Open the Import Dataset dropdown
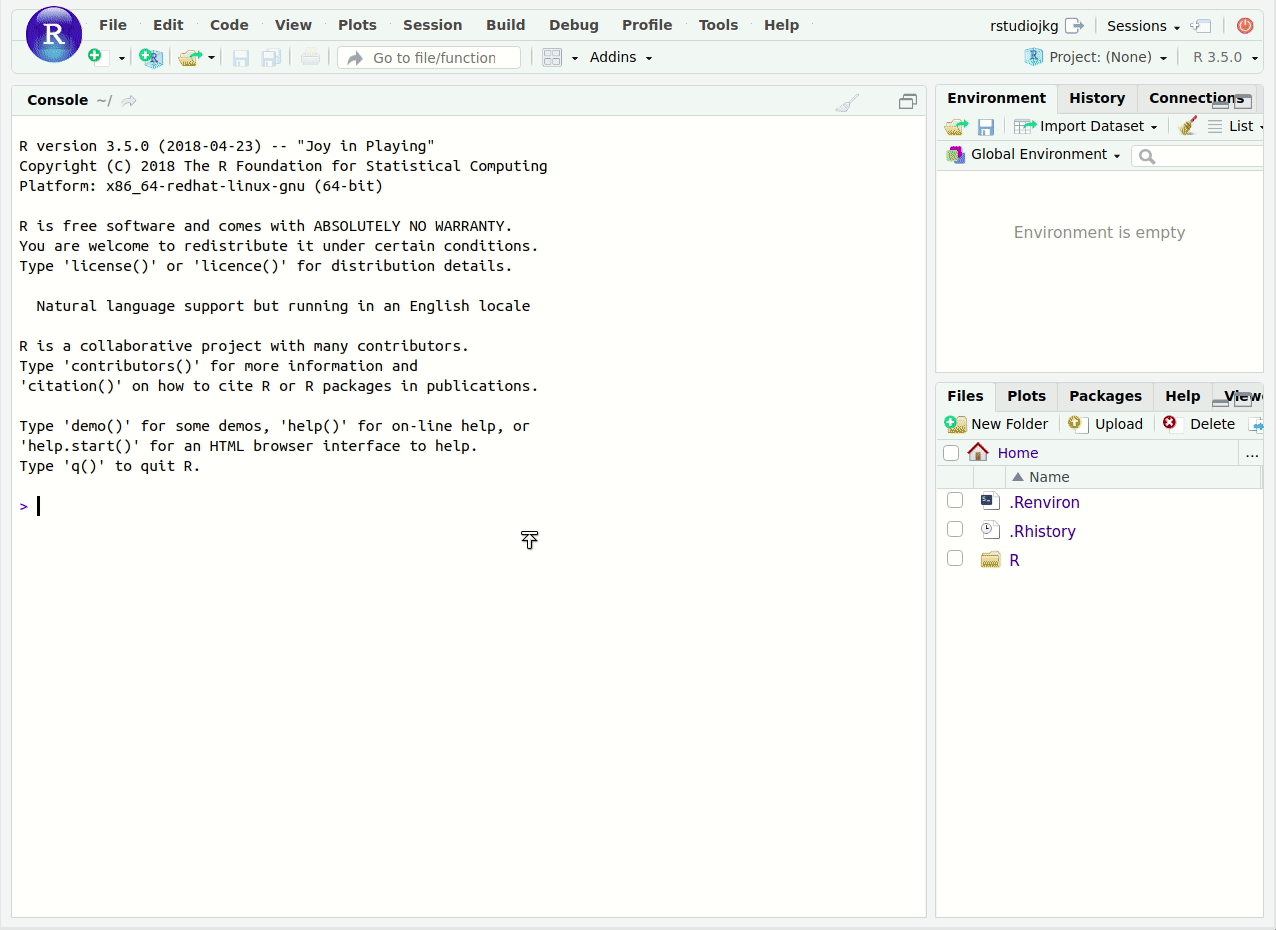This screenshot has height=930, width=1276. [x=1085, y=126]
